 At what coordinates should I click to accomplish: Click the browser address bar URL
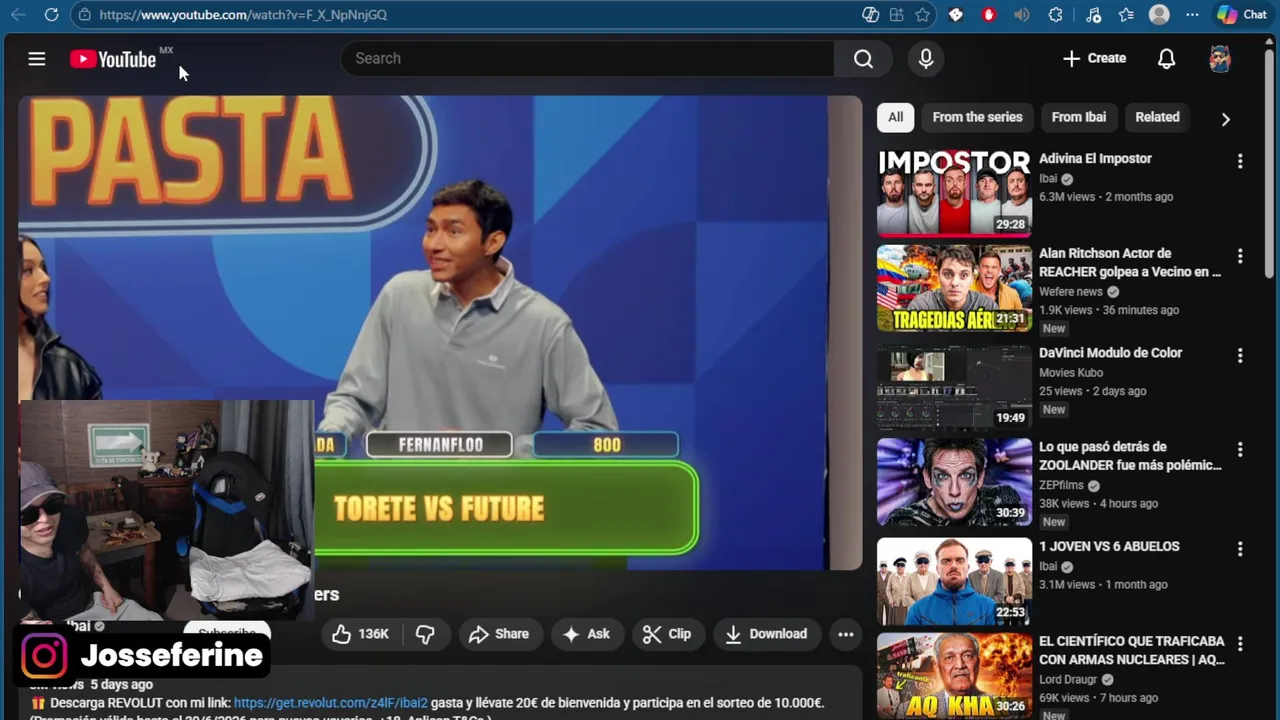point(243,15)
